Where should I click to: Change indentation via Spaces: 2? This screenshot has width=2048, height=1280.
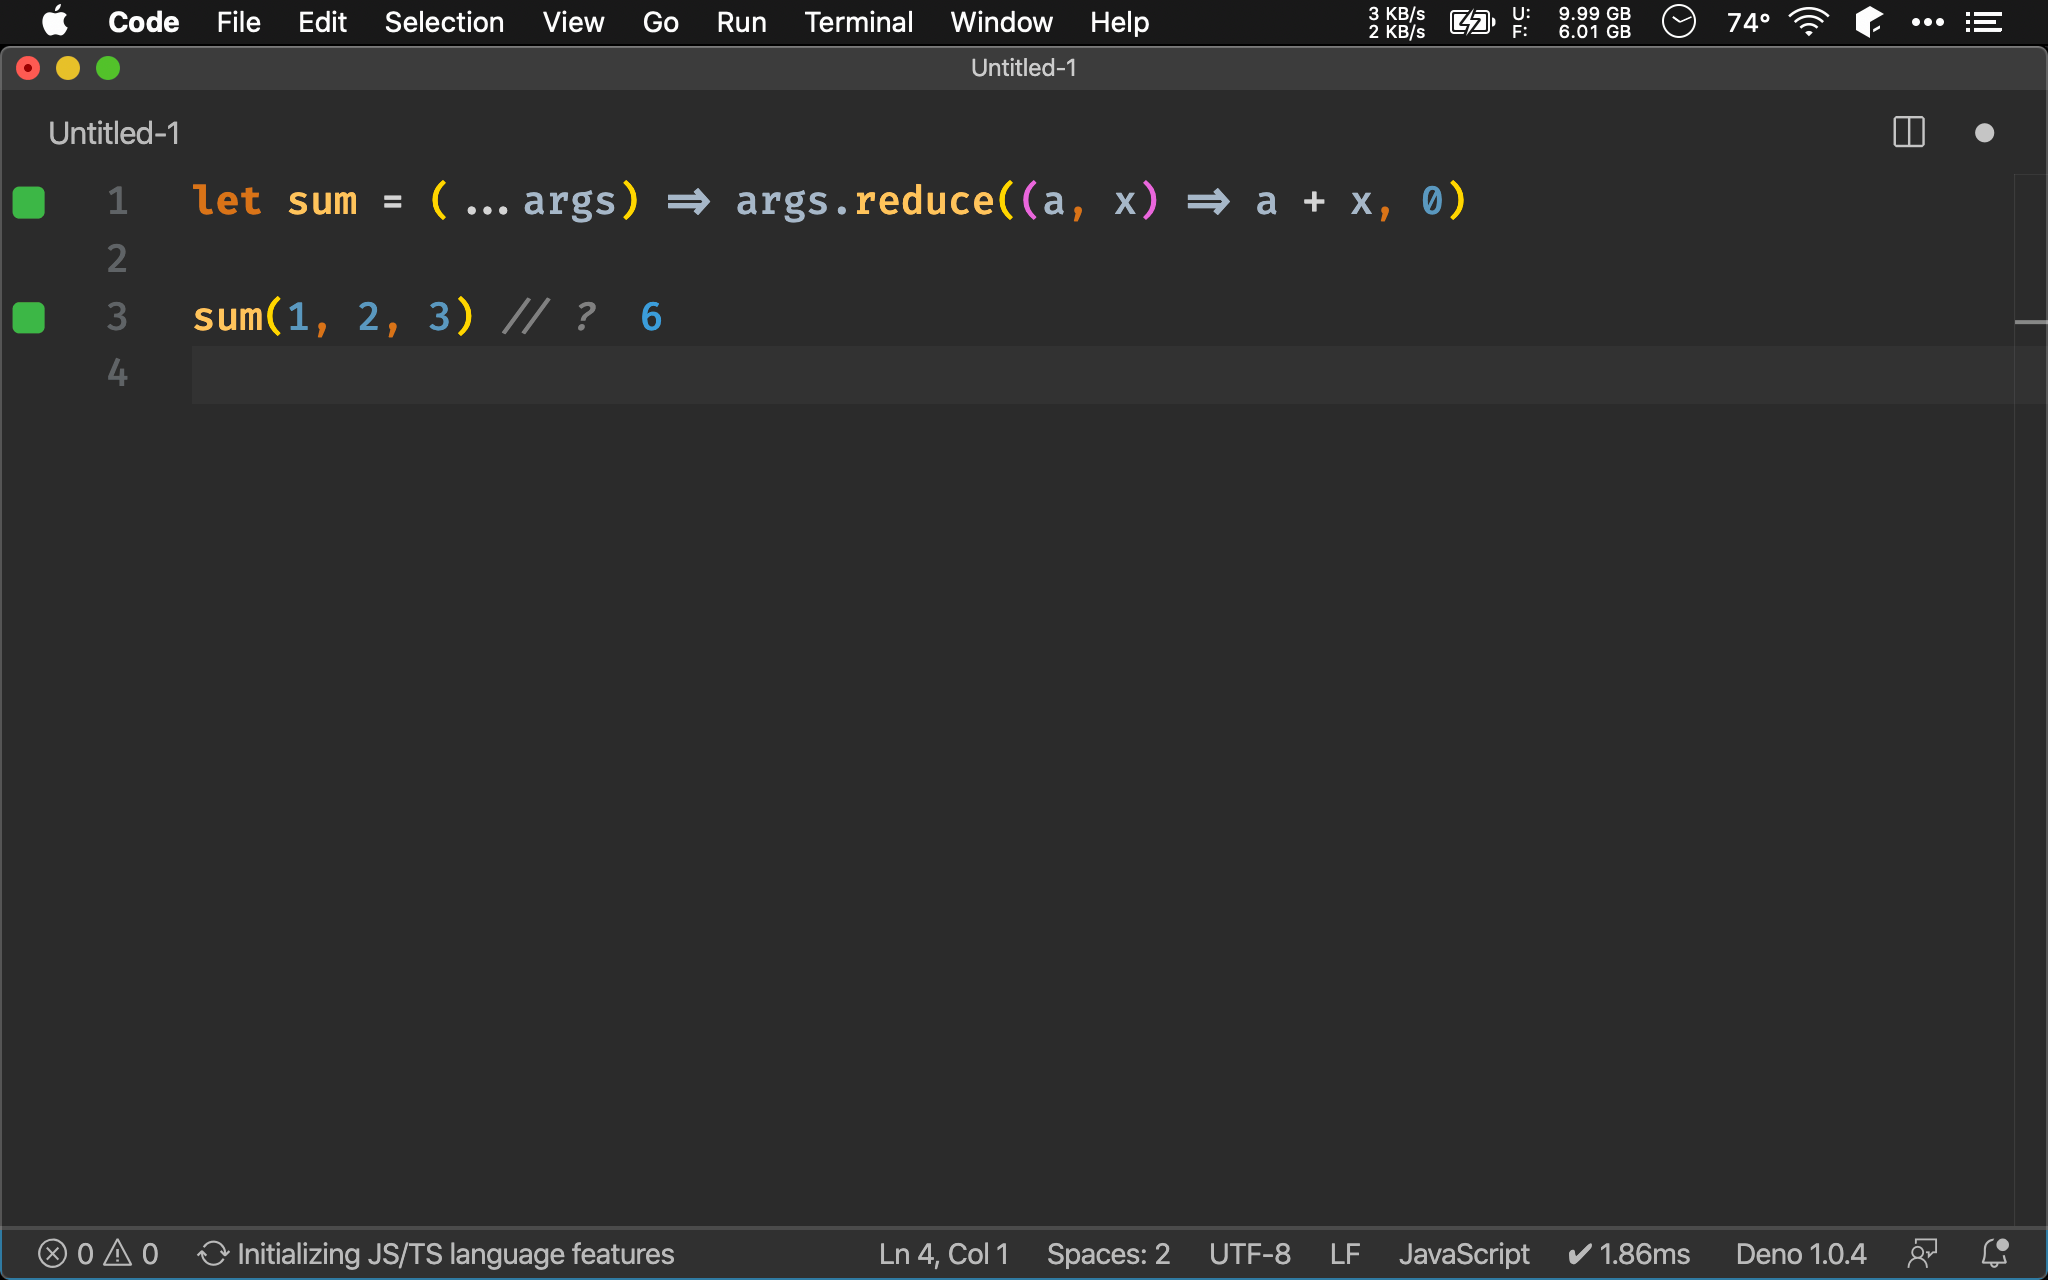coord(1108,1254)
